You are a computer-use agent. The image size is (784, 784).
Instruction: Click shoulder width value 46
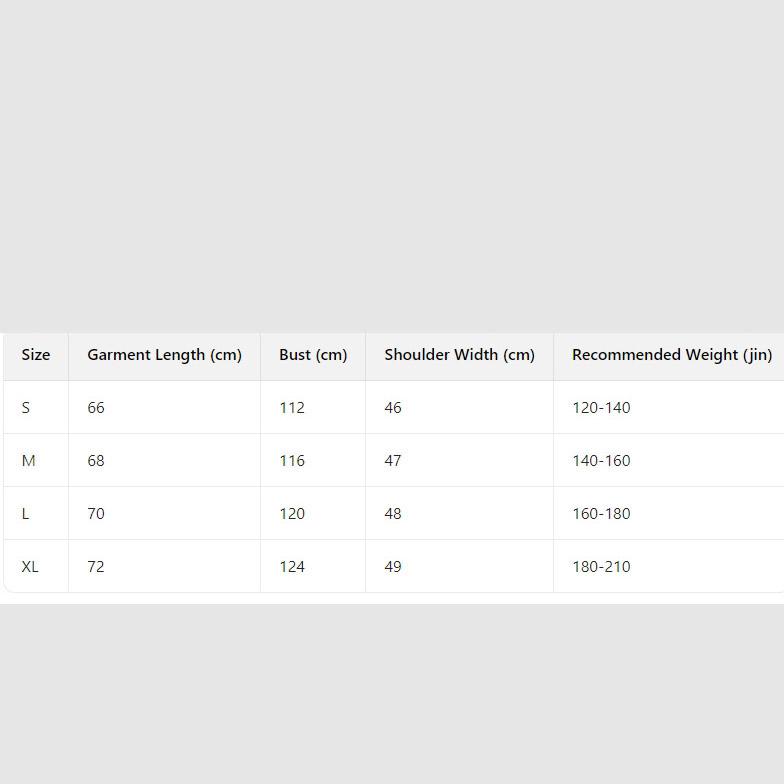tap(393, 408)
